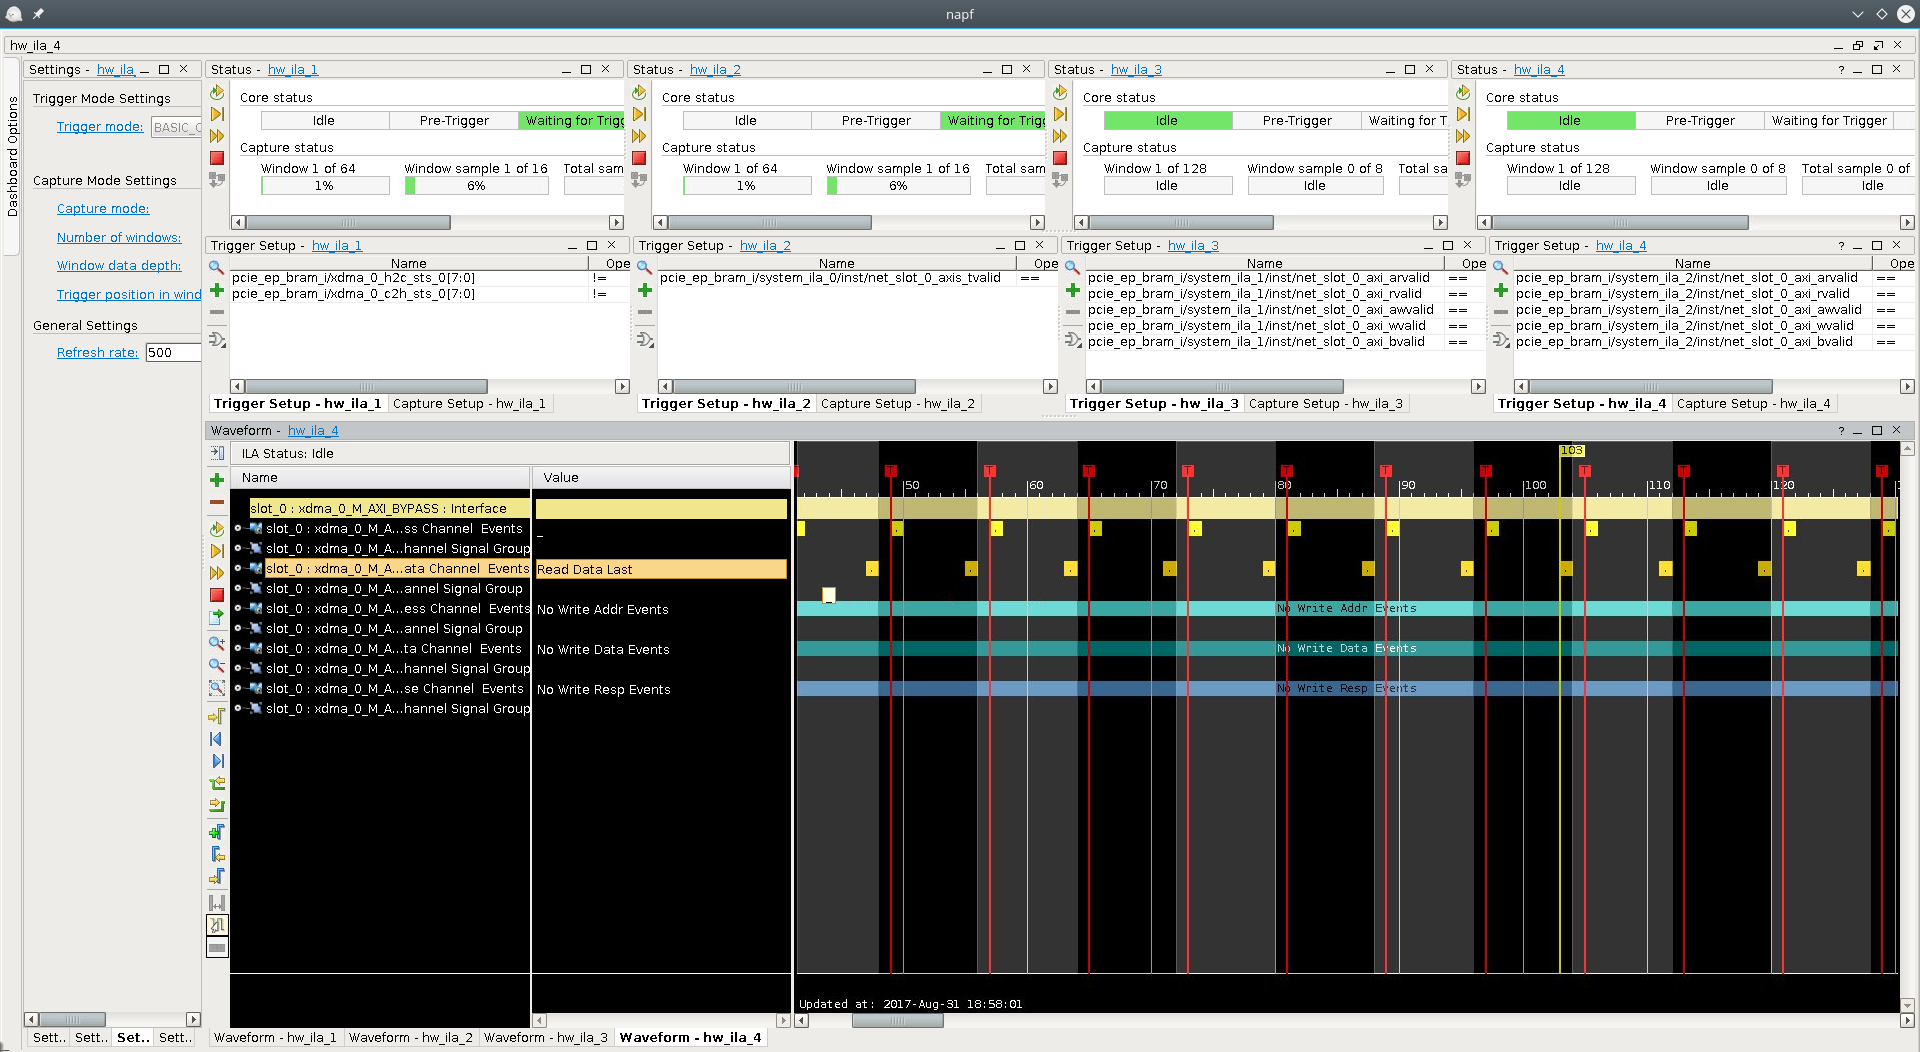Toggle auto re-trigger on hw_ila_4 status panel
This screenshot has width=1920, height=1052.
pyautogui.click(x=1463, y=92)
